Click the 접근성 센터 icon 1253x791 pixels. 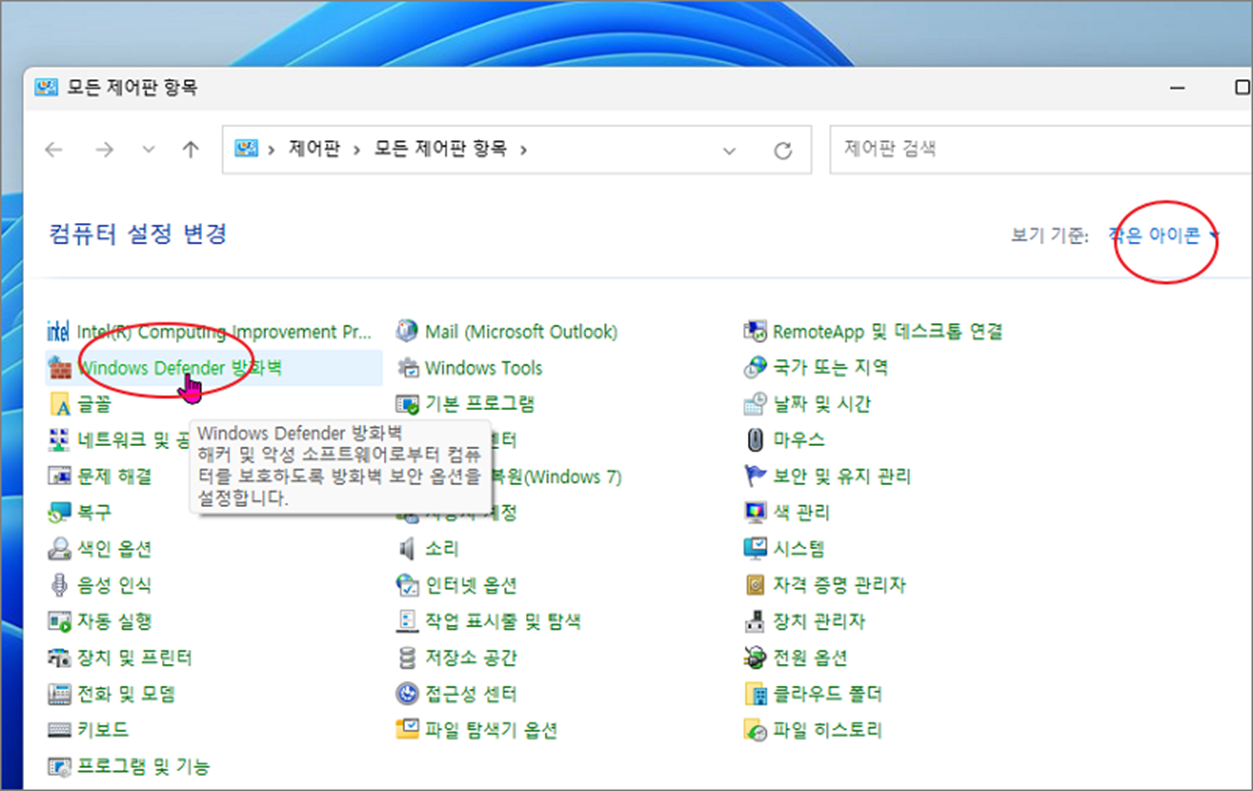pyautogui.click(x=407, y=693)
